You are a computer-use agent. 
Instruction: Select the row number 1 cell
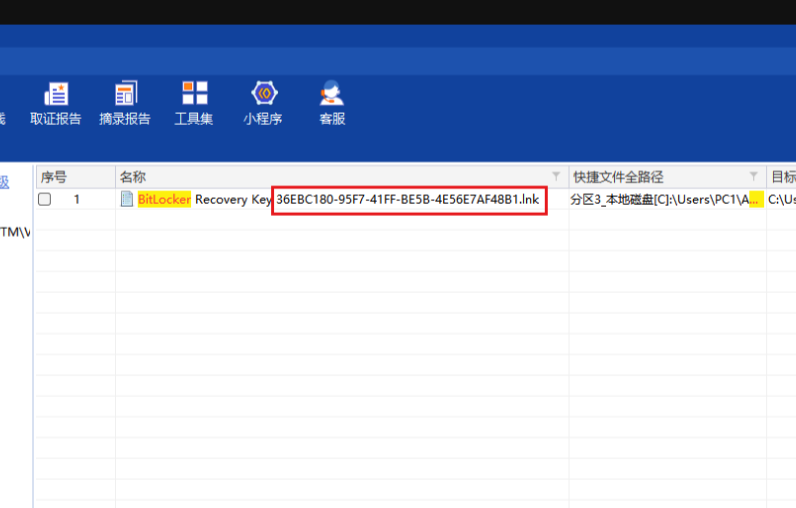[x=77, y=200]
